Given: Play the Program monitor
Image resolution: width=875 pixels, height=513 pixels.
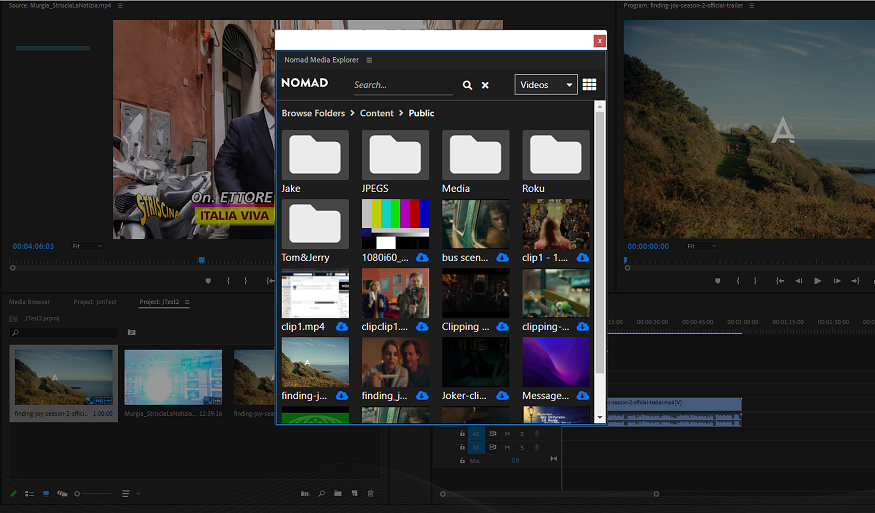Looking at the screenshot, I should click(818, 281).
